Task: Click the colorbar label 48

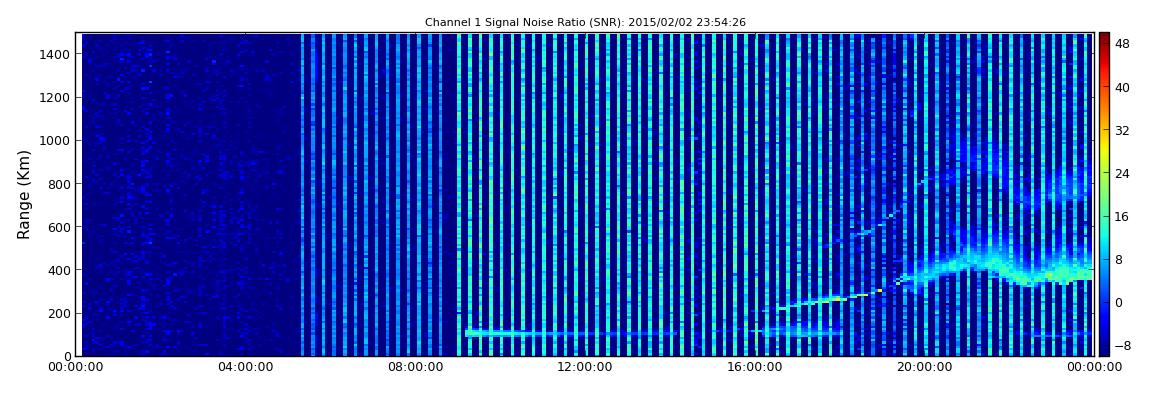Action: tap(1123, 44)
